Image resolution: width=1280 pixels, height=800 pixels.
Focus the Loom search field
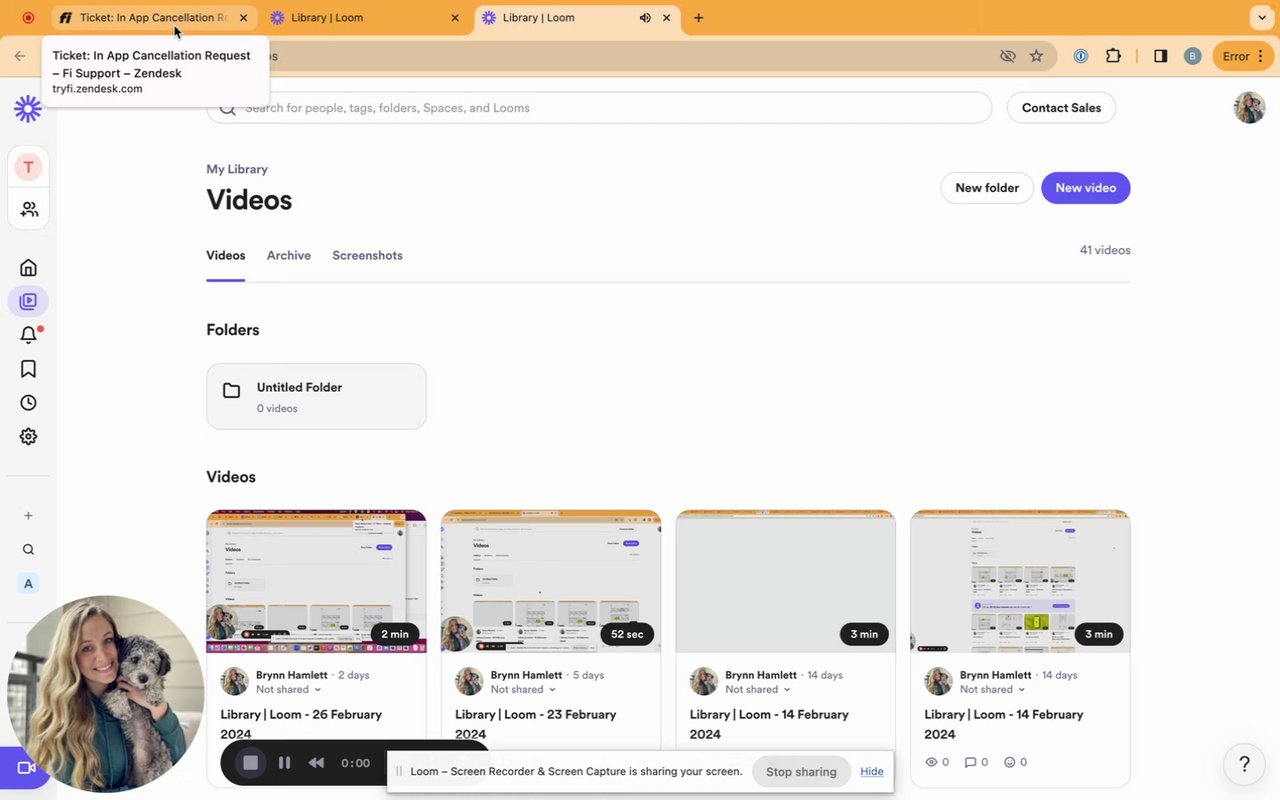click(599, 108)
